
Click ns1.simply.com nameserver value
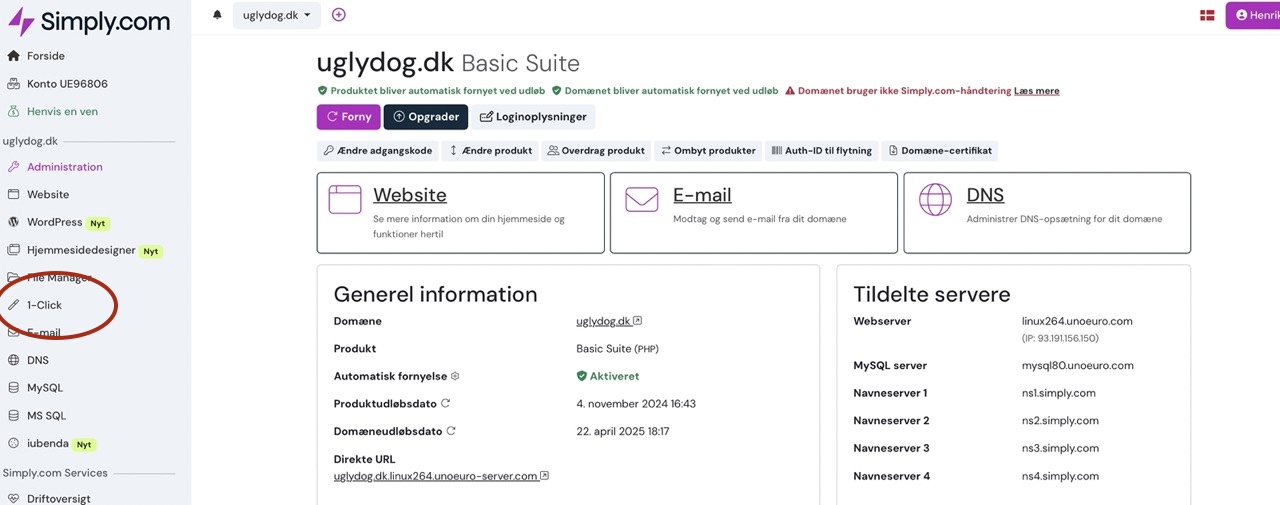pos(1059,393)
